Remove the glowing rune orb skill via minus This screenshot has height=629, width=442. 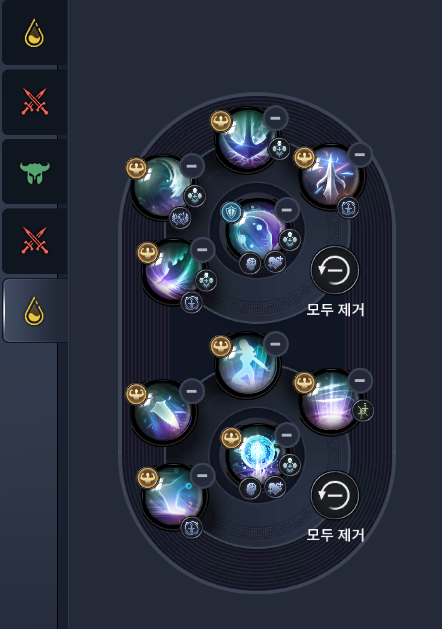pyautogui.click(x=286, y=435)
